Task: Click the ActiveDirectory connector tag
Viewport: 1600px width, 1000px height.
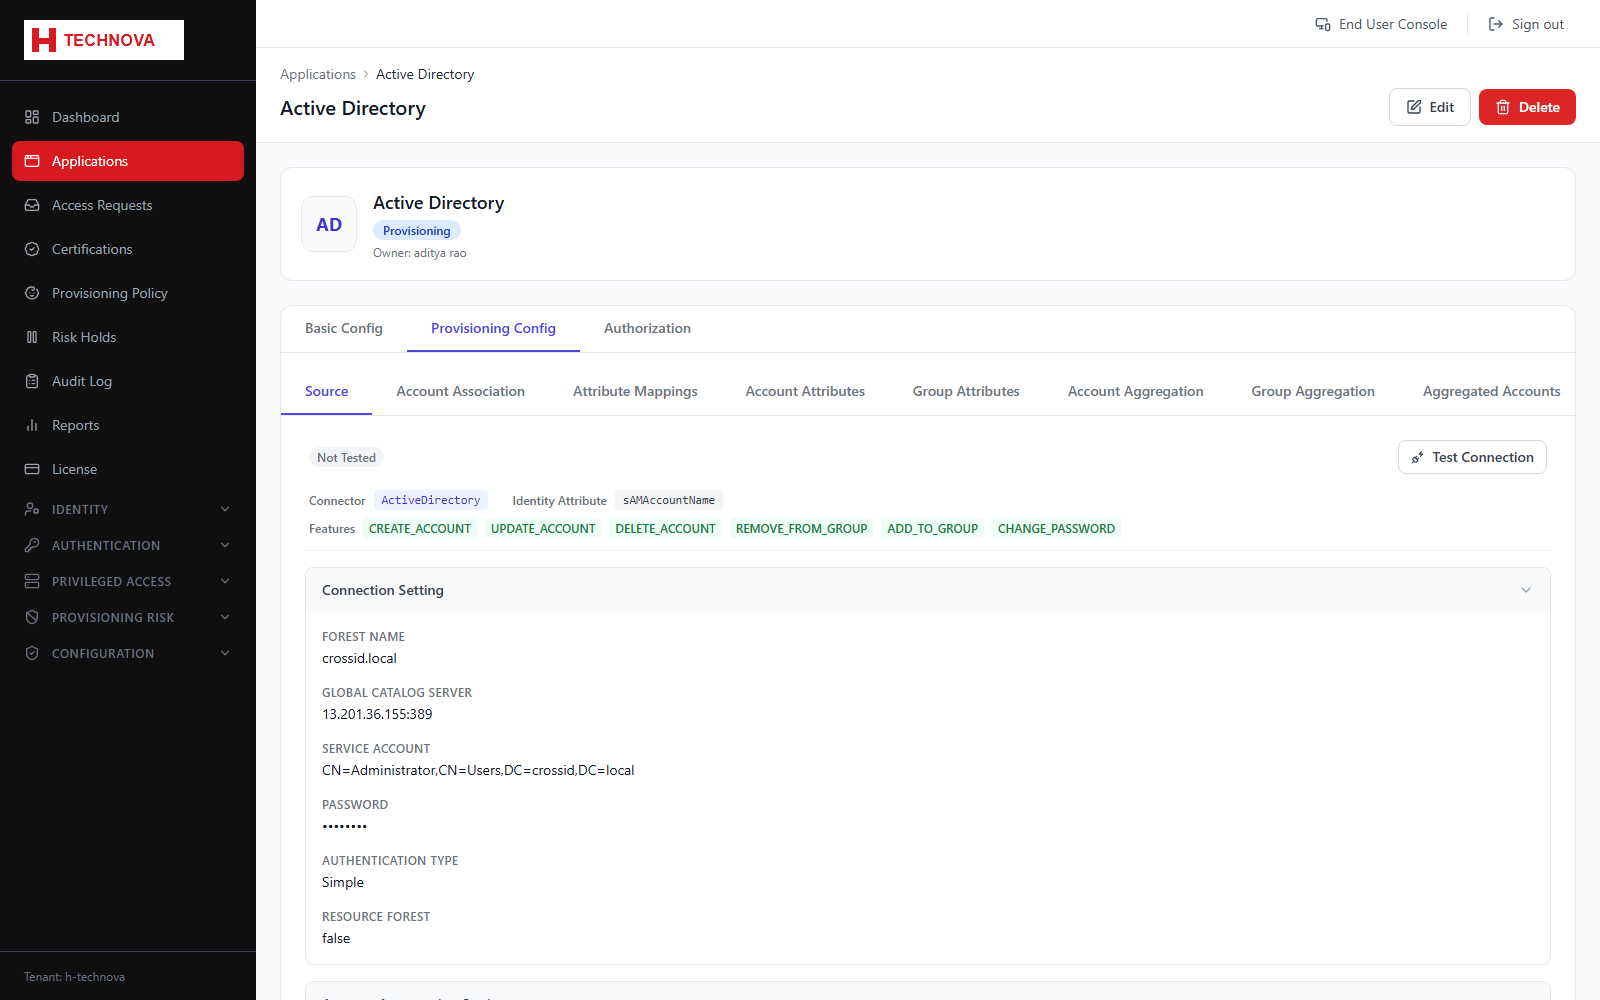Action: click(x=431, y=500)
